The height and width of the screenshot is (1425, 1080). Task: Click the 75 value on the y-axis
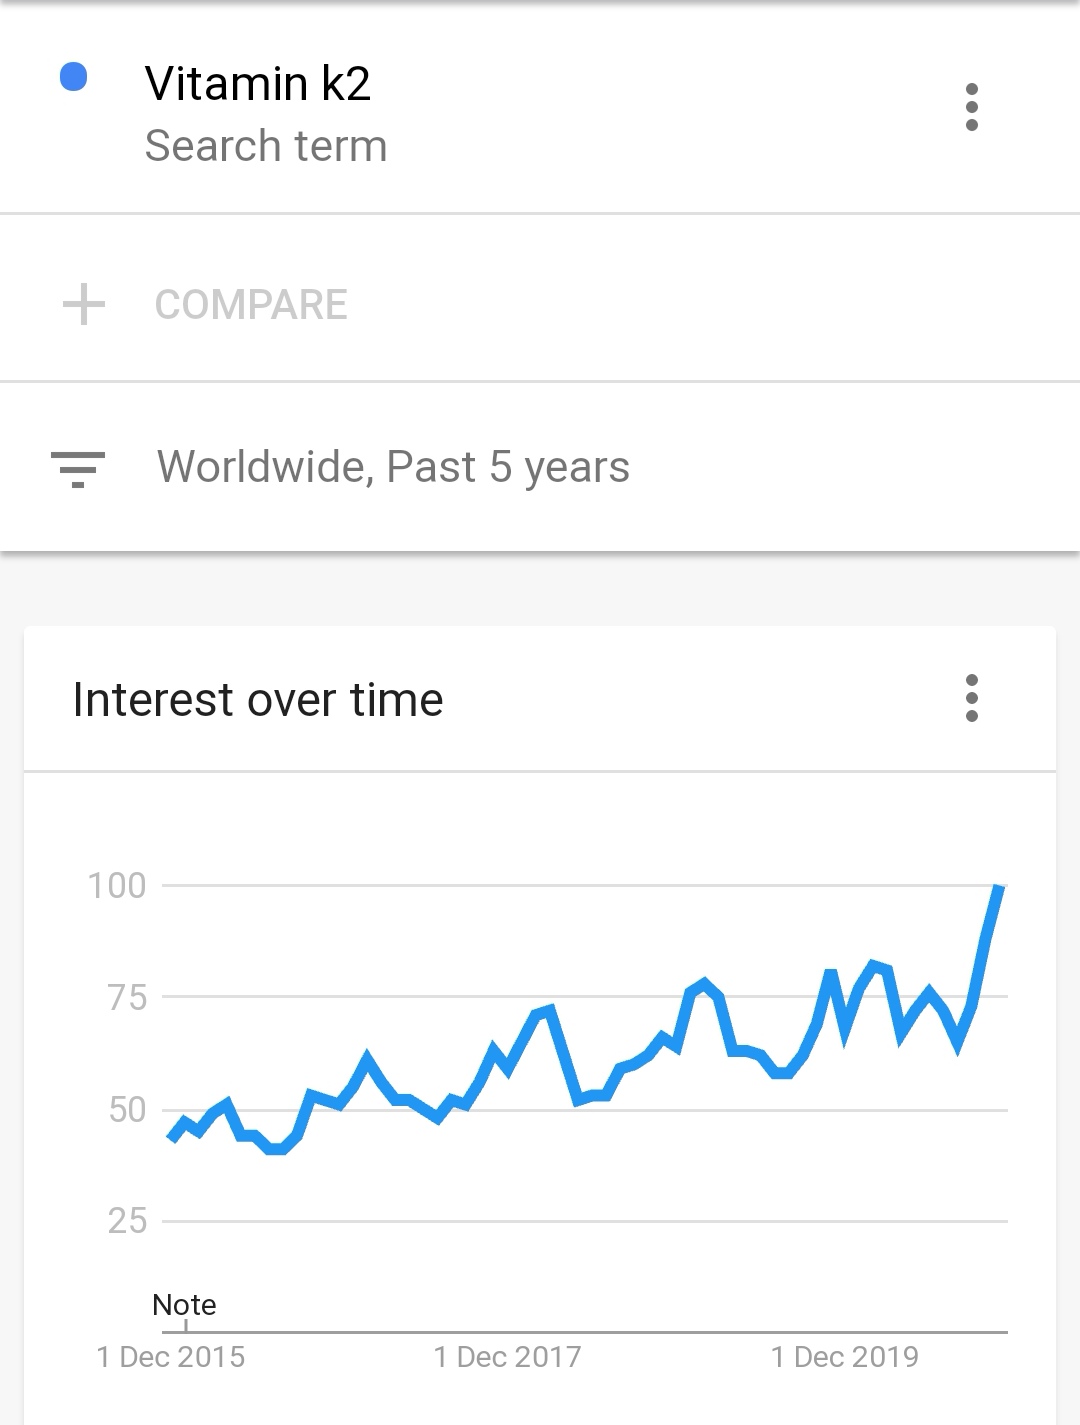tap(127, 997)
